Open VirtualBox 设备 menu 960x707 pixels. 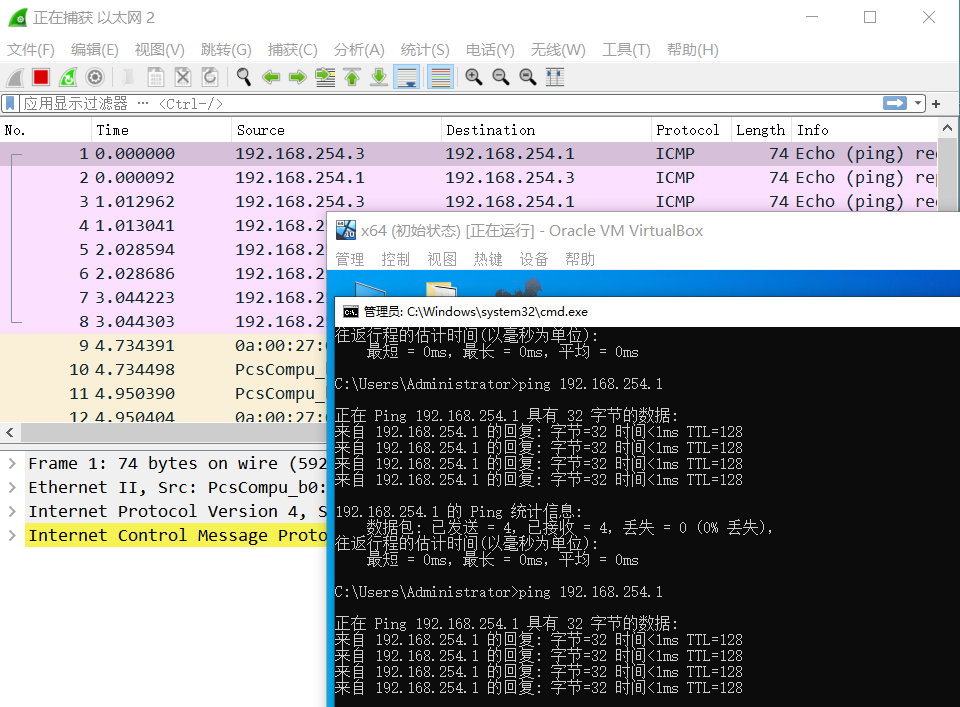coord(534,260)
